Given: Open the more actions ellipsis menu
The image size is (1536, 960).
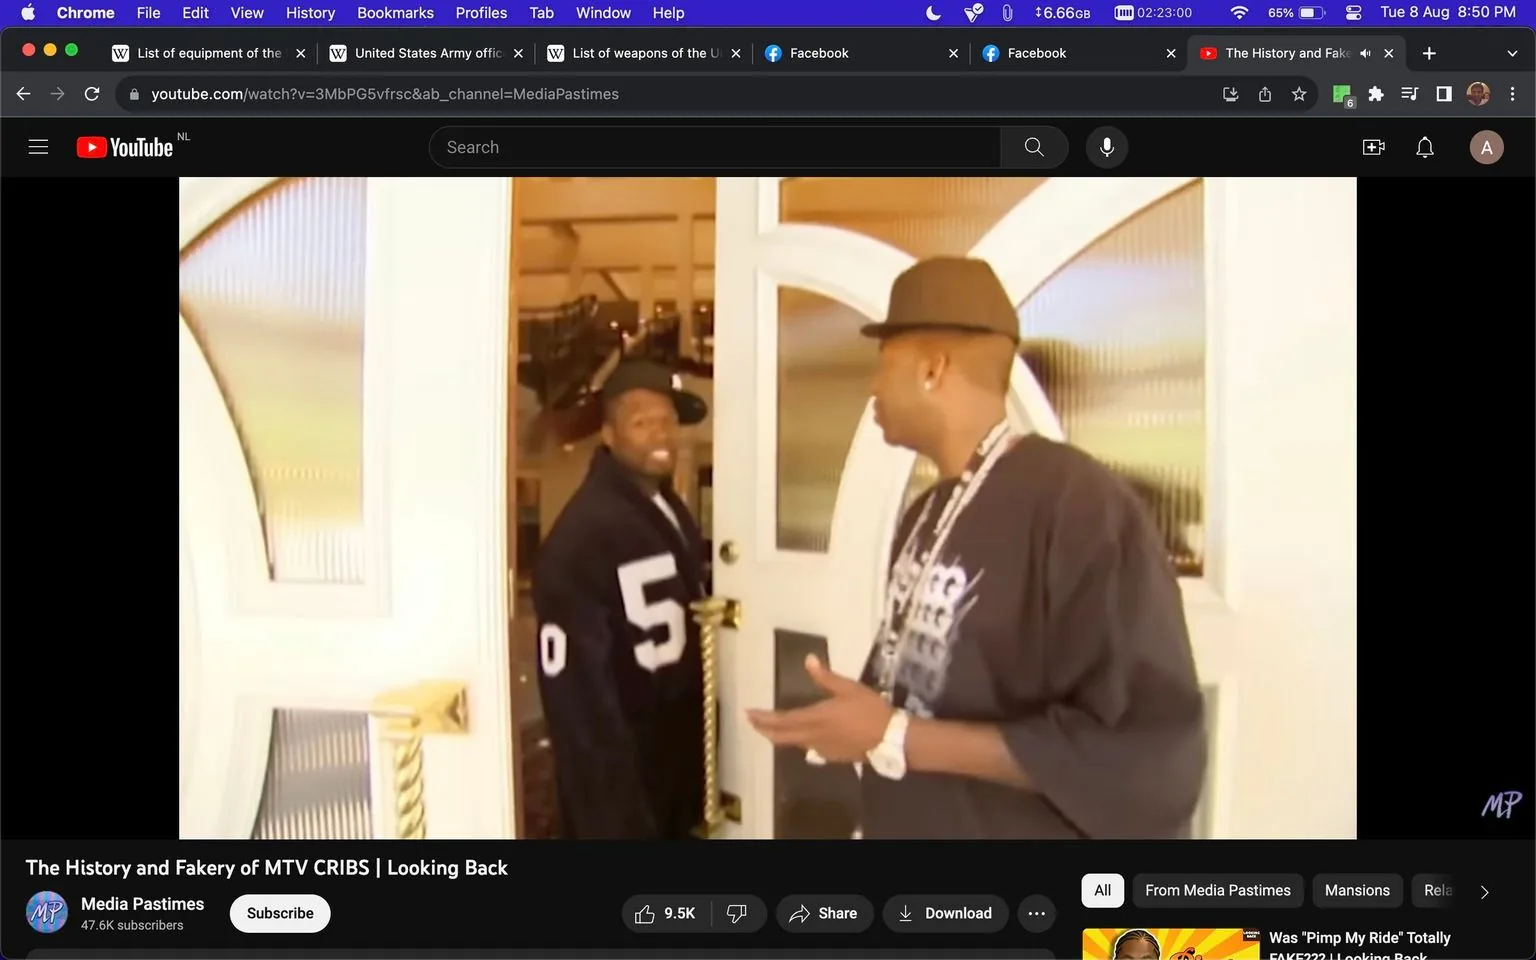Looking at the screenshot, I should pos(1036,913).
